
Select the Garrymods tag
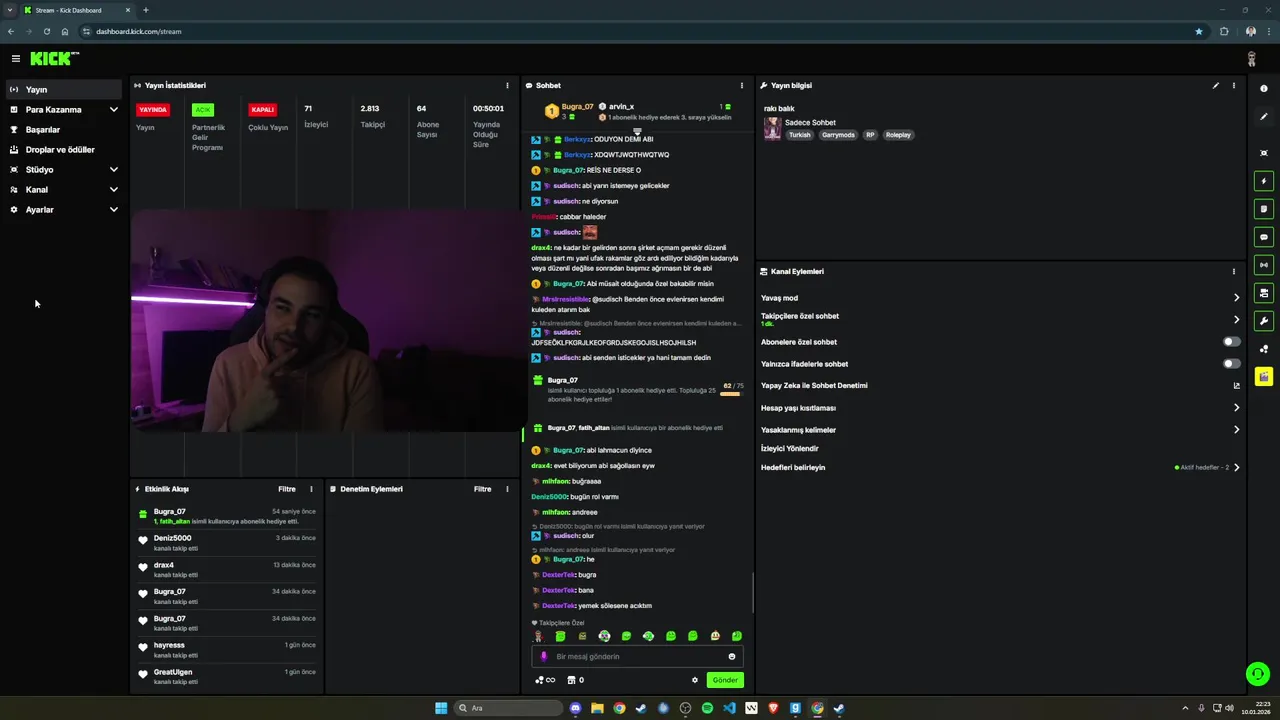coord(838,135)
